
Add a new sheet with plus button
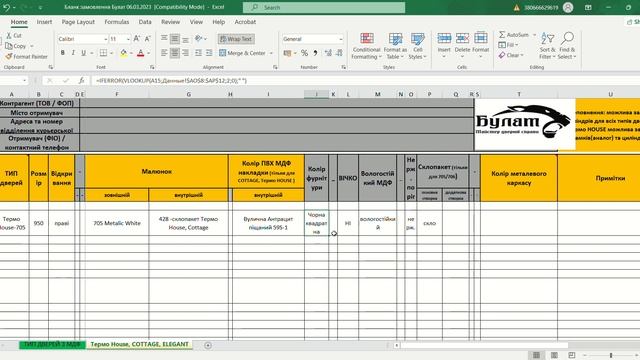click(208, 345)
